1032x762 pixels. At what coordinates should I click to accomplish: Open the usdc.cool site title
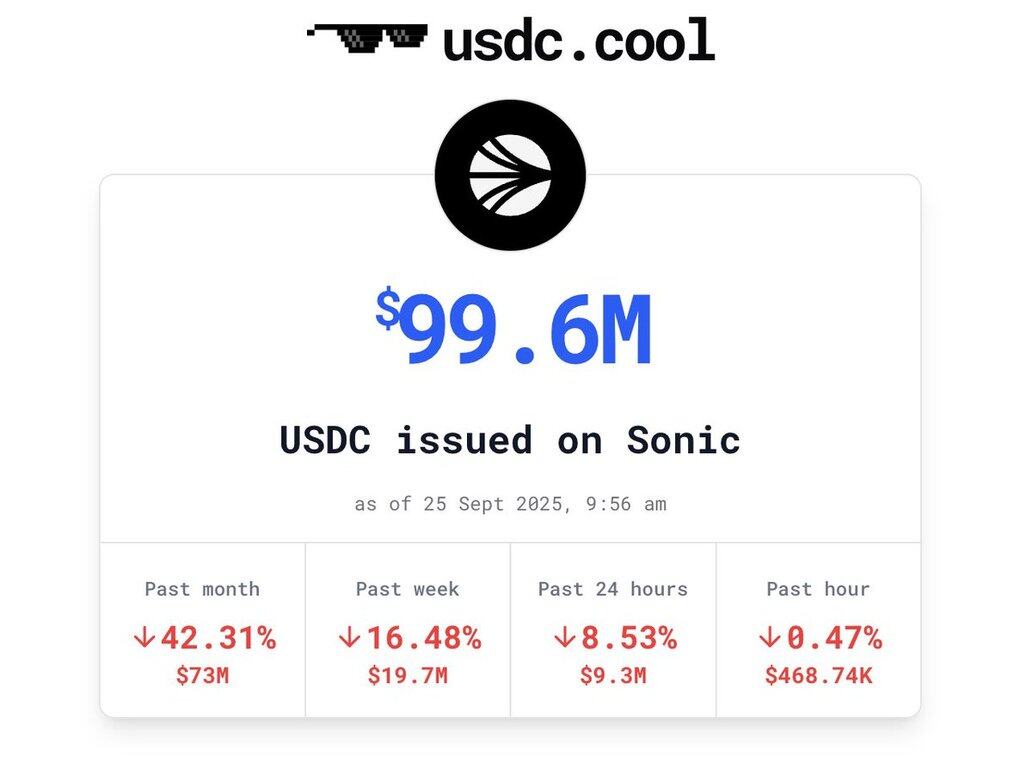point(579,40)
